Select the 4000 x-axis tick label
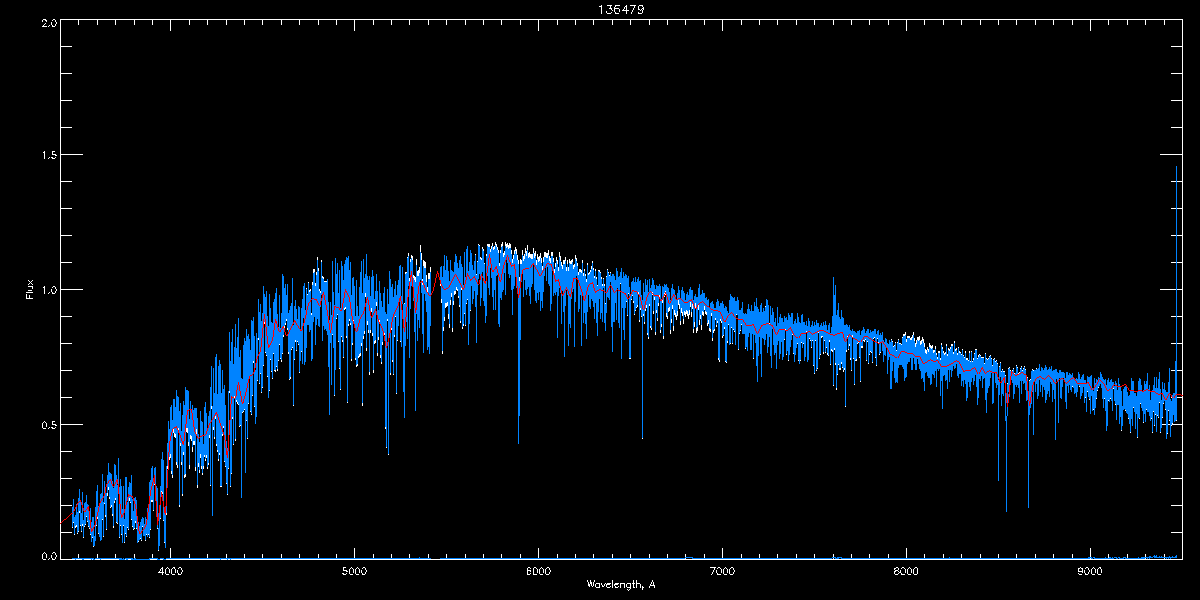 pos(170,571)
